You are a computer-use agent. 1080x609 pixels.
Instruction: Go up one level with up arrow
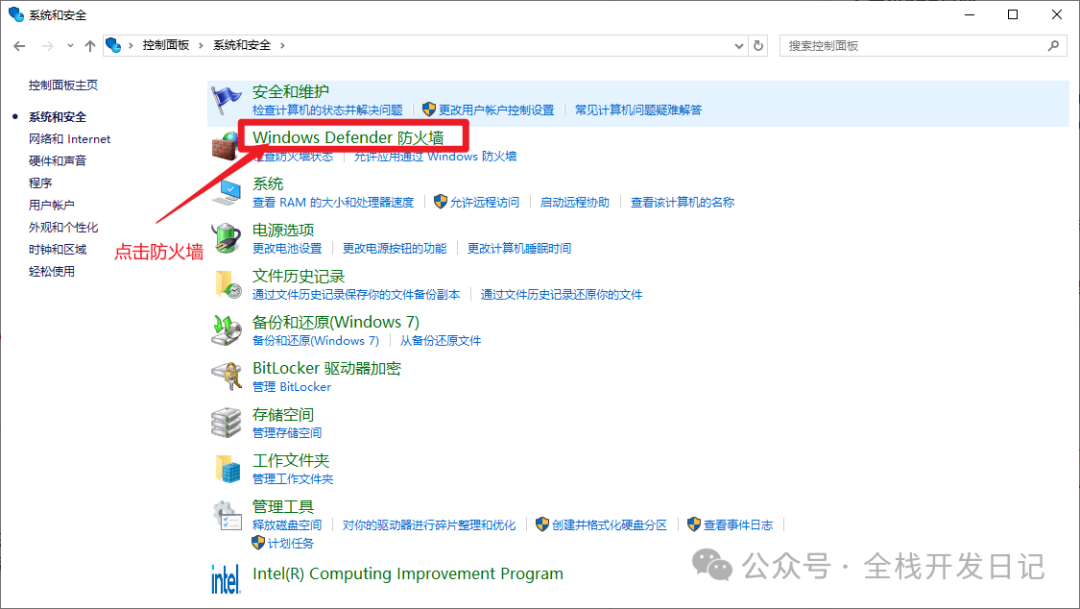tap(90, 45)
